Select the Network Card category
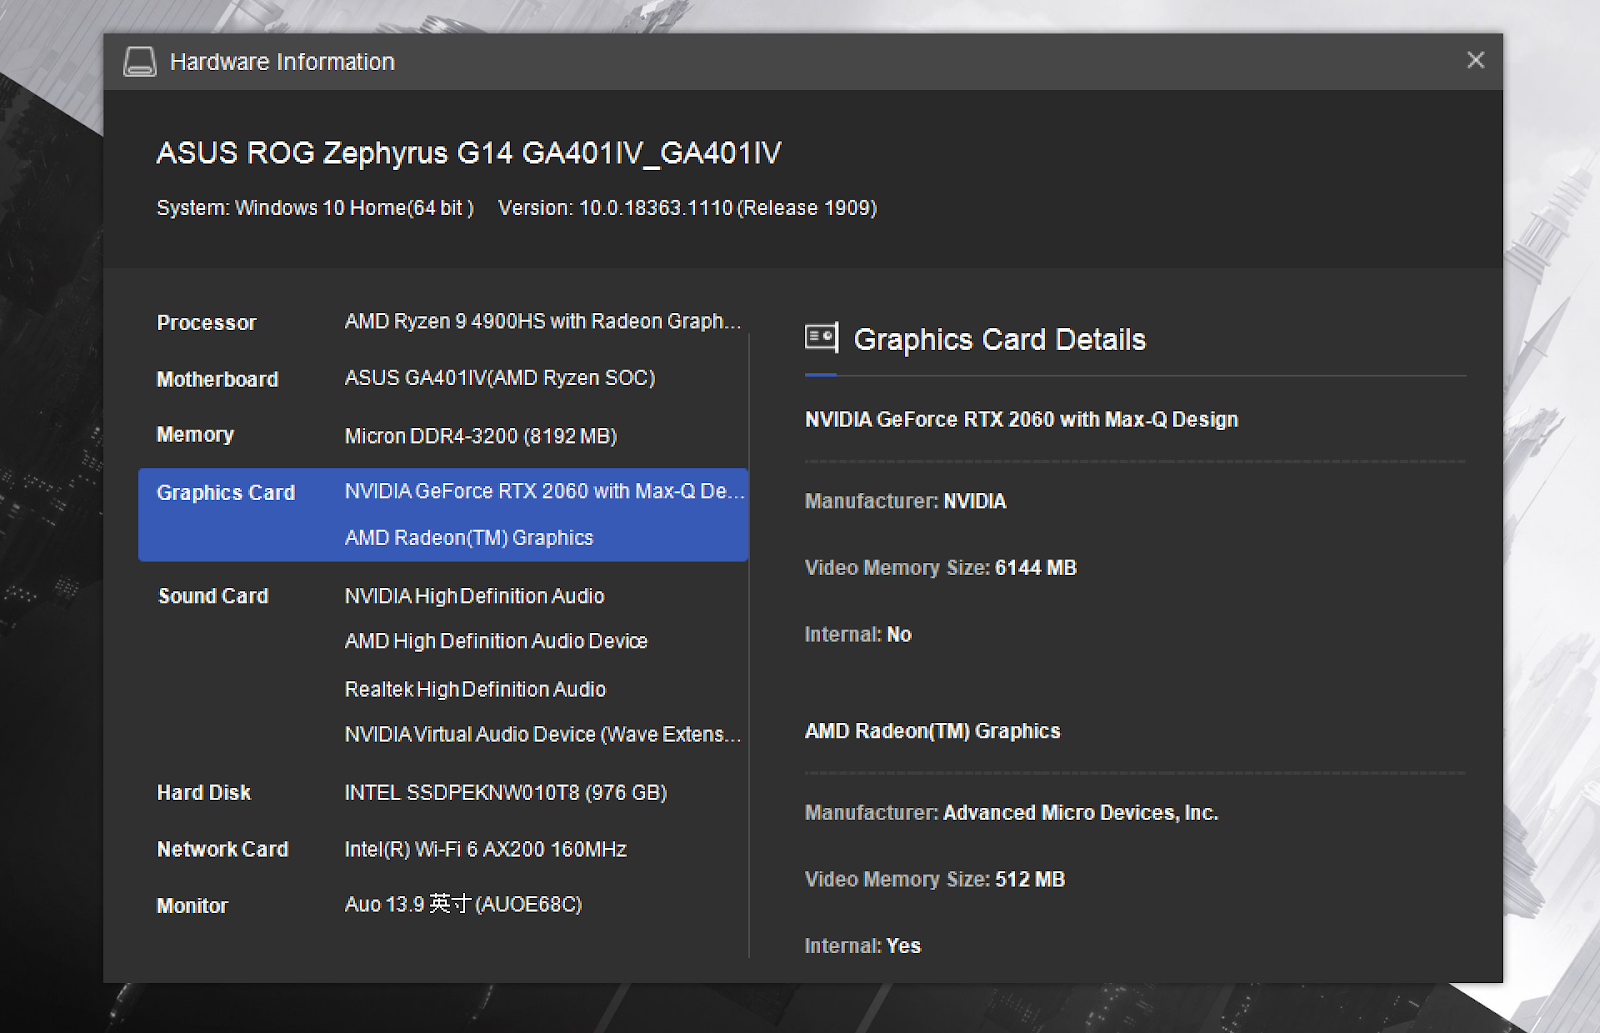Image resolution: width=1600 pixels, height=1033 pixels. pyautogui.click(x=222, y=849)
